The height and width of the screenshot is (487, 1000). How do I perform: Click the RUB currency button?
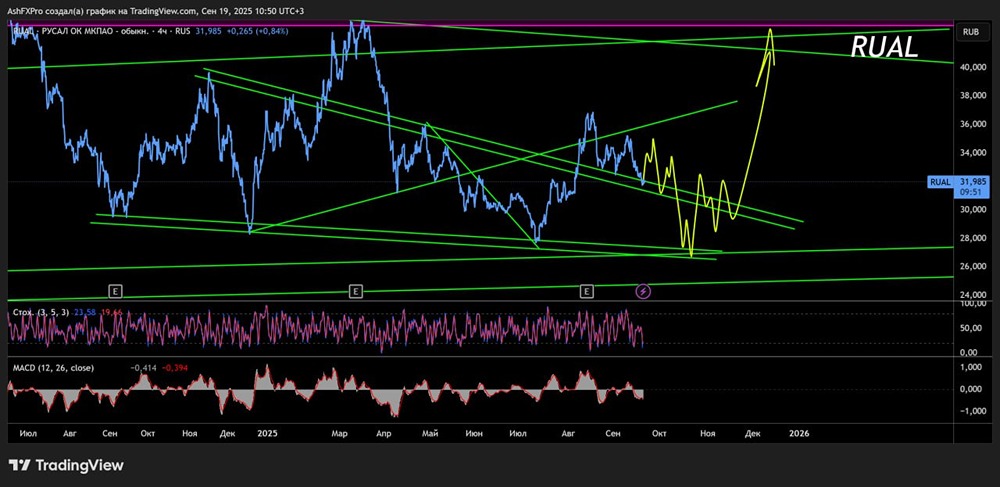(x=971, y=31)
